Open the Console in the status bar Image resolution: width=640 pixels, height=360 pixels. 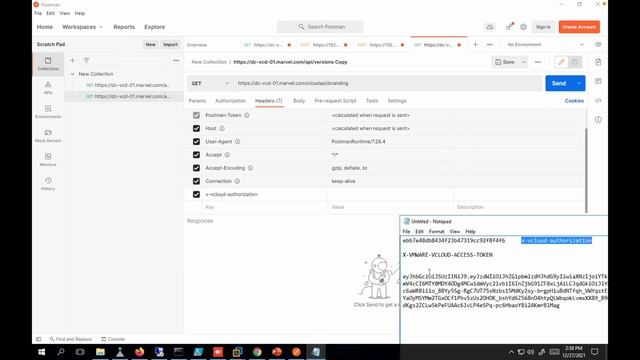tap(113, 339)
